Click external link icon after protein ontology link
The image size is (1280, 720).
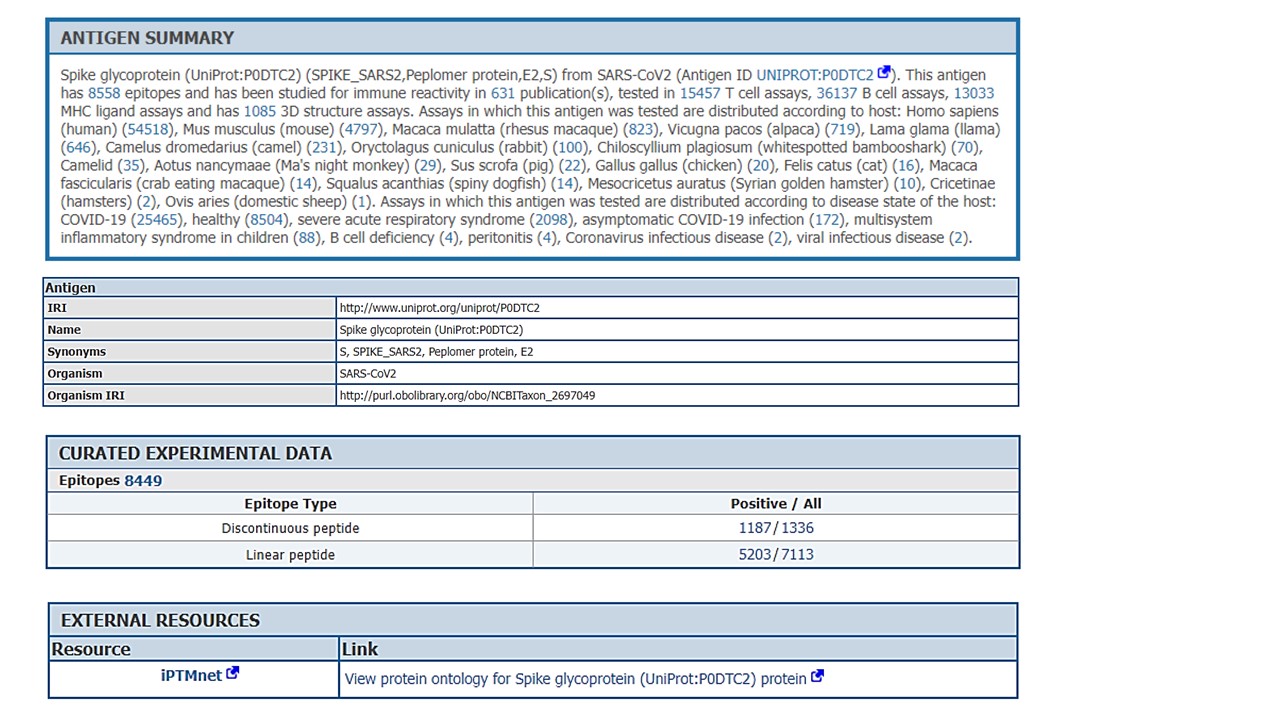point(817,676)
